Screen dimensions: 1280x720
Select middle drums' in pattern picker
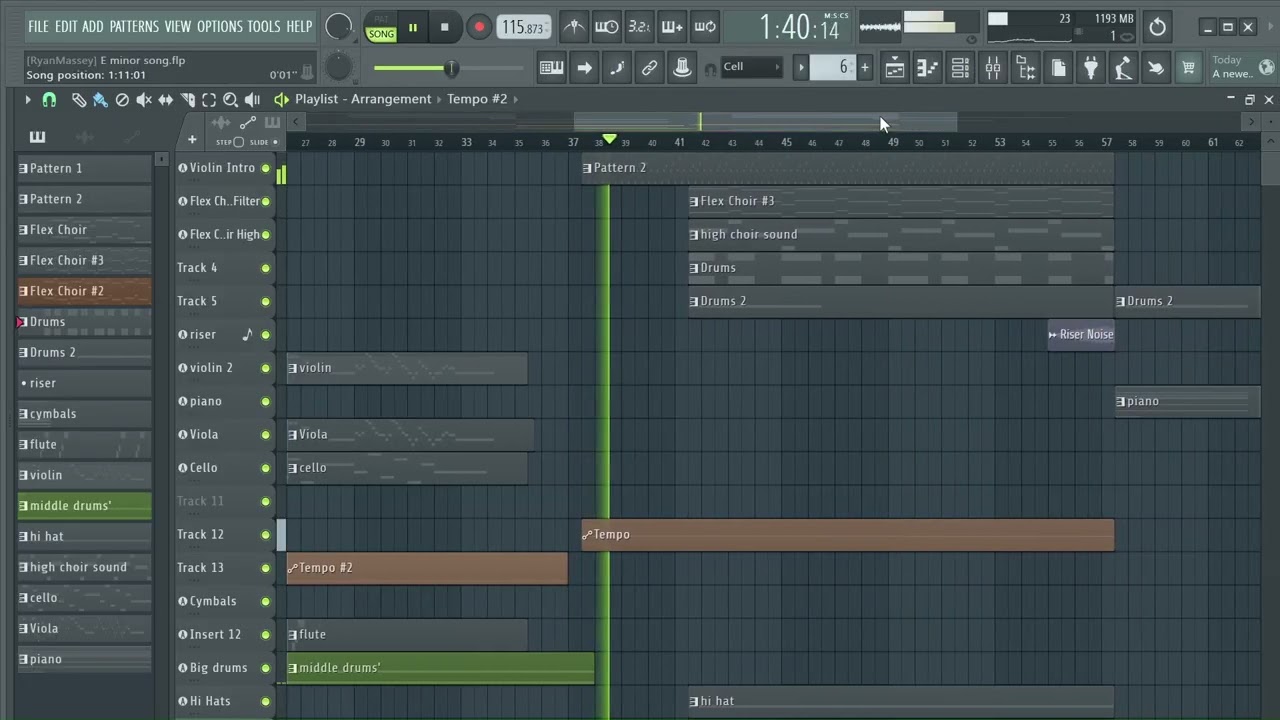84,506
